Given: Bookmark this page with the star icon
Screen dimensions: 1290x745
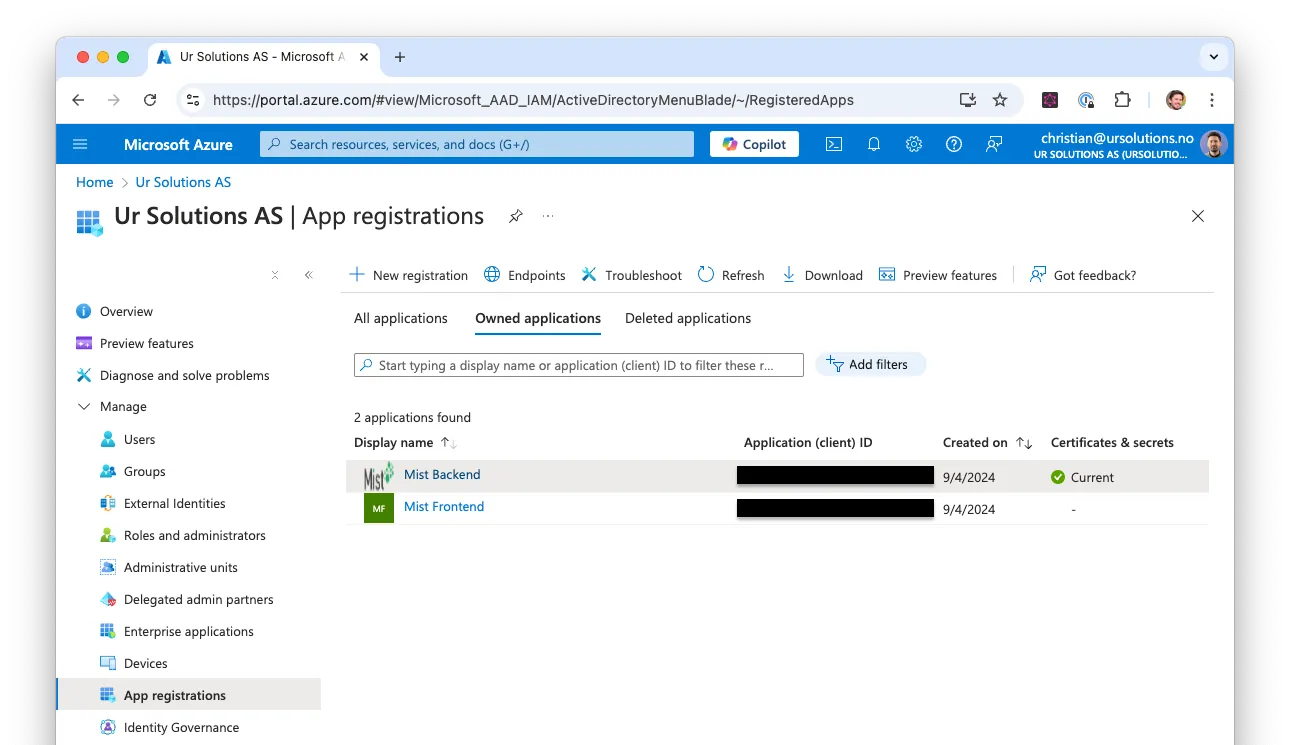Looking at the screenshot, I should [x=999, y=100].
